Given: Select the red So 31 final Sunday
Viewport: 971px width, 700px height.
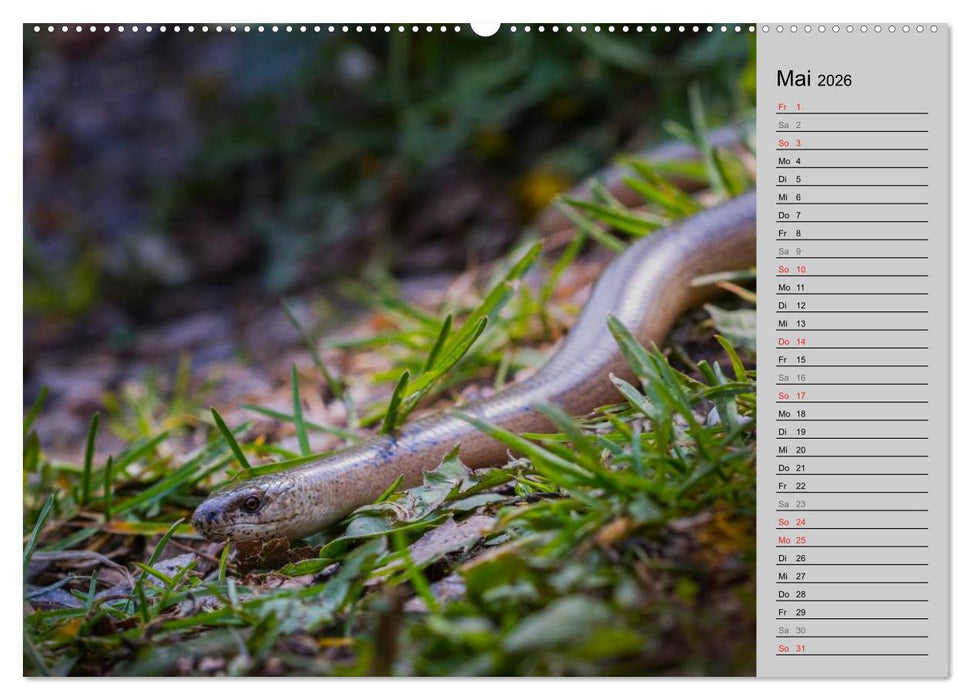Looking at the screenshot, I should click(x=789, y=647).
